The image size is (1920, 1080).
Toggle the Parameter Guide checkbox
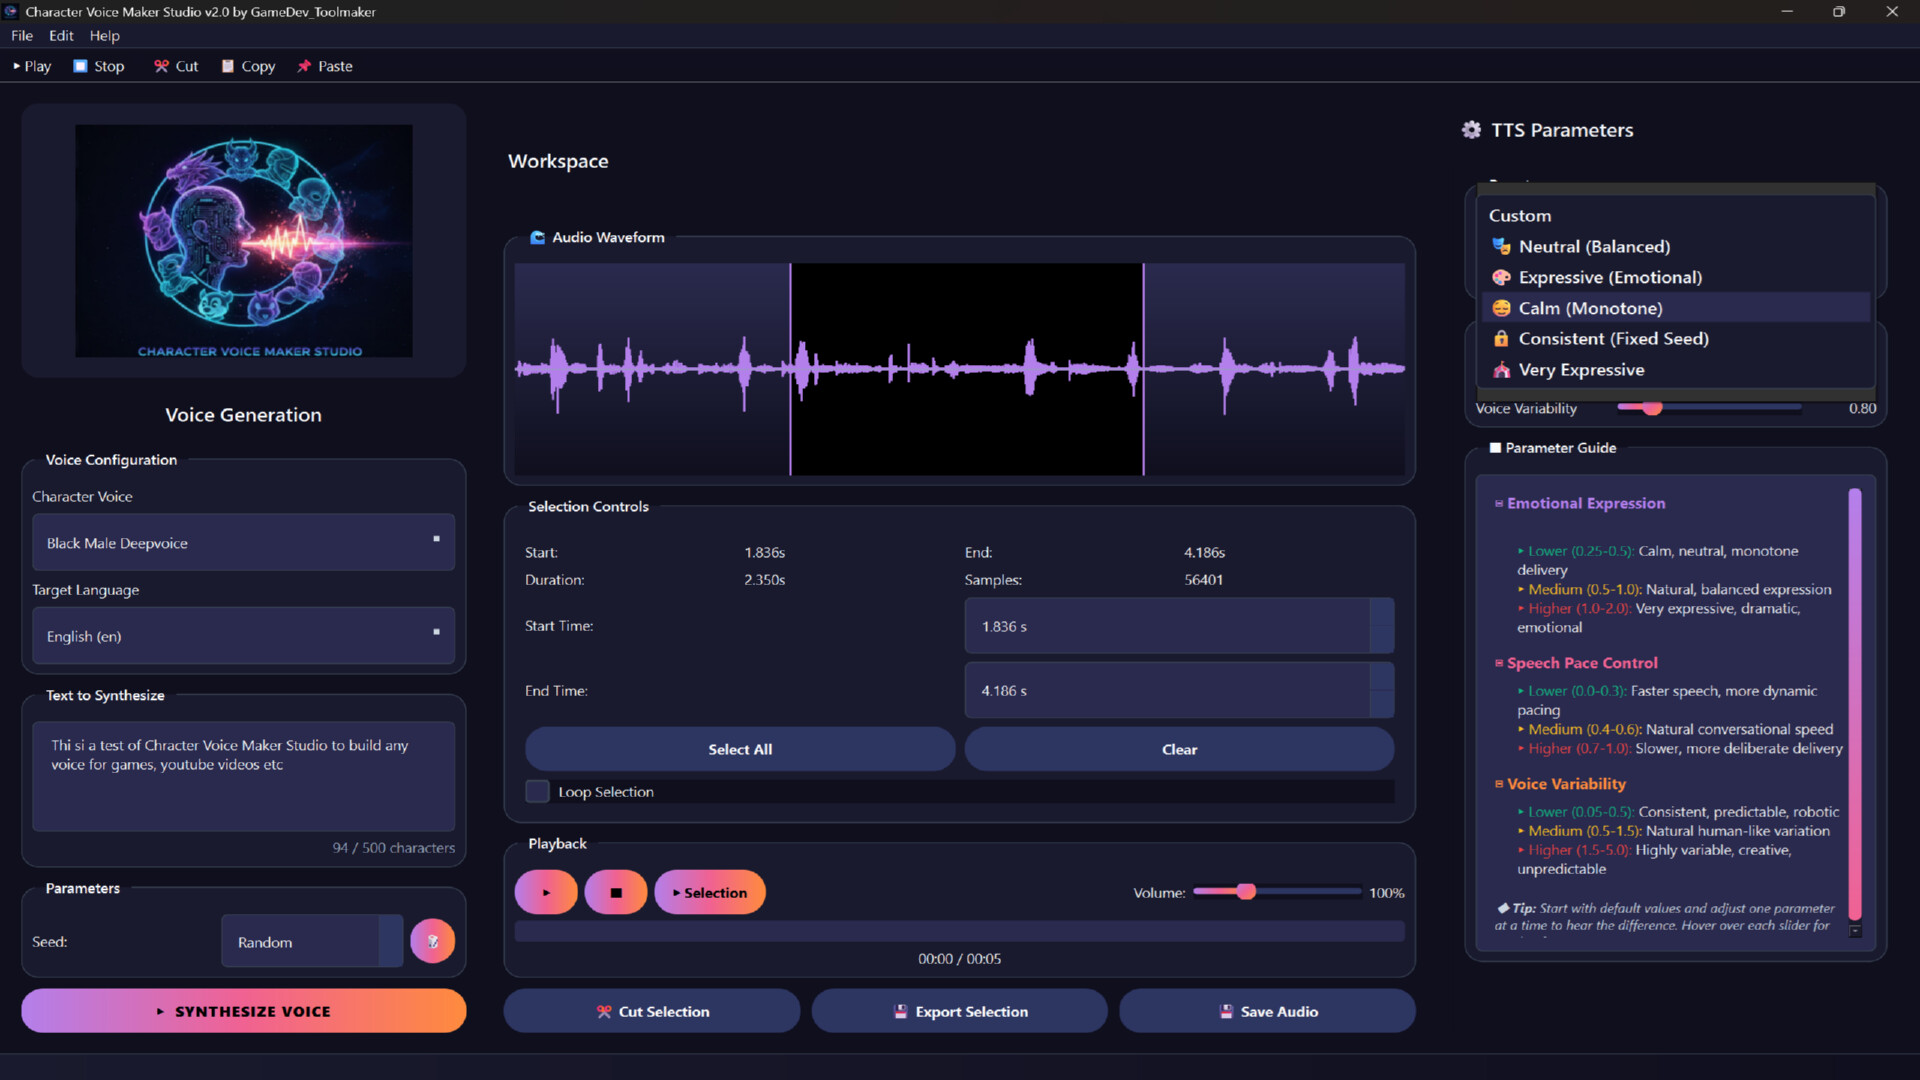point(1496,448)
